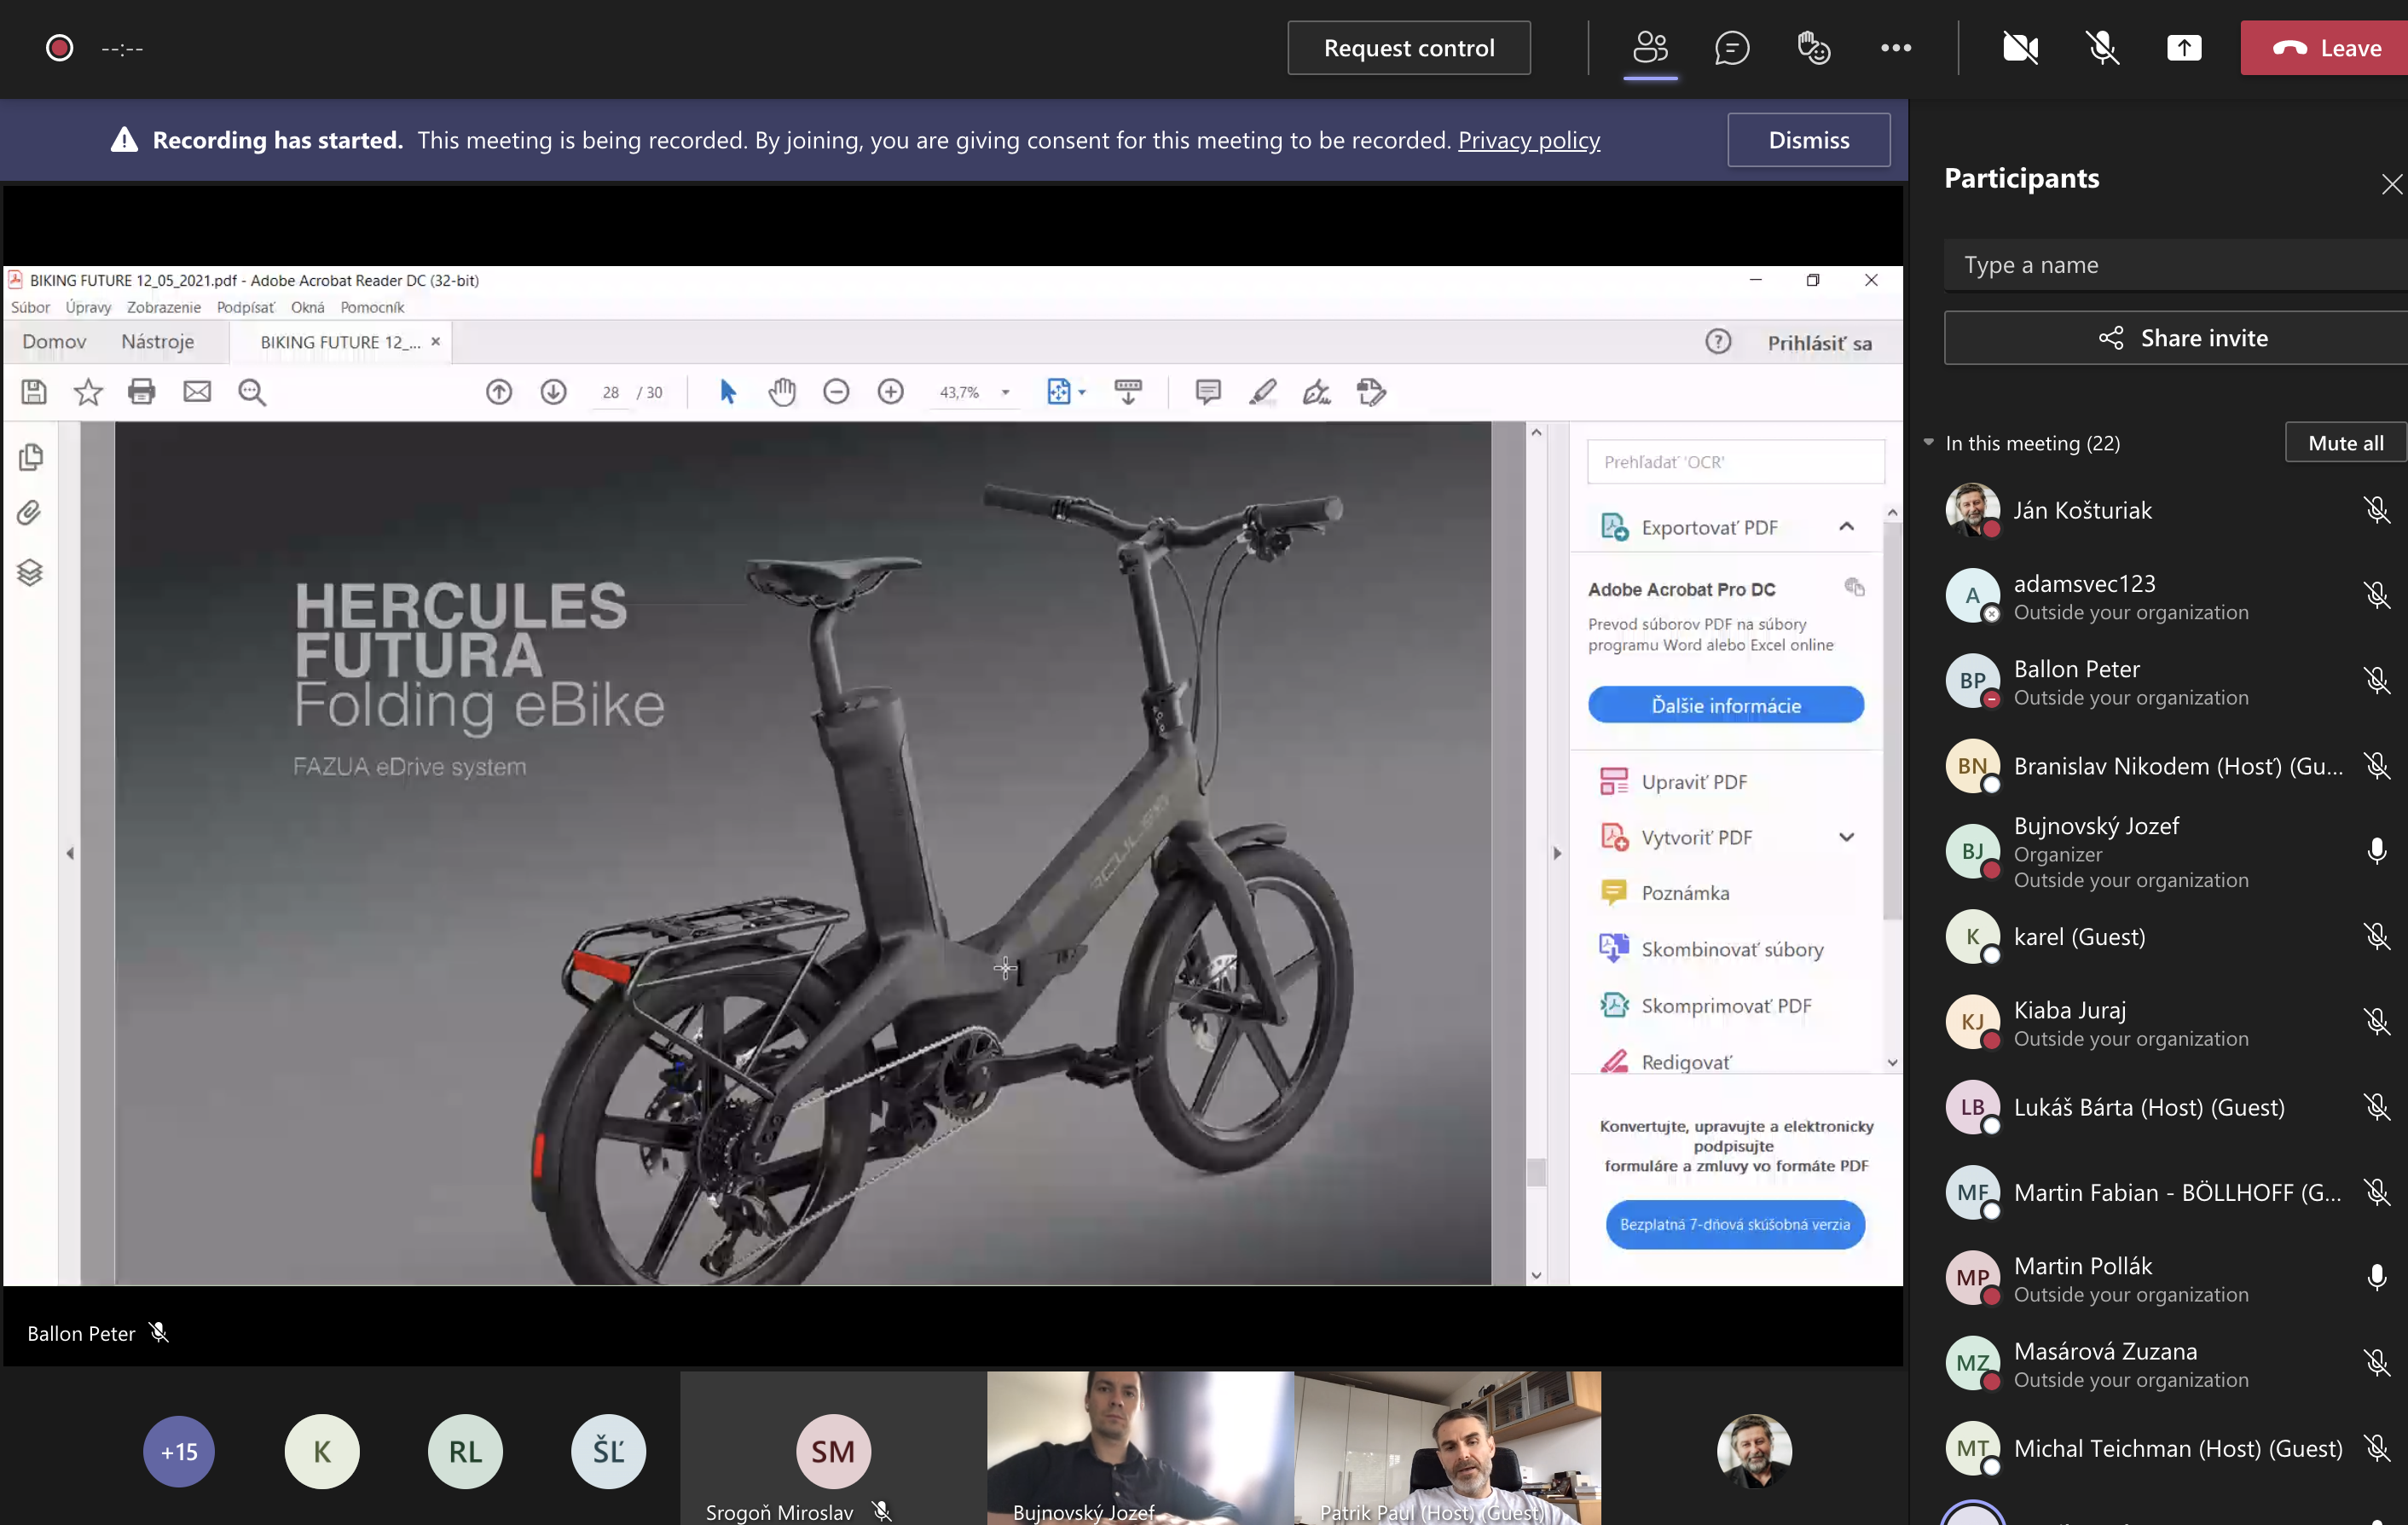Select the highlight pen tool
2408x1525 pixels.
tap(1262, 392)
